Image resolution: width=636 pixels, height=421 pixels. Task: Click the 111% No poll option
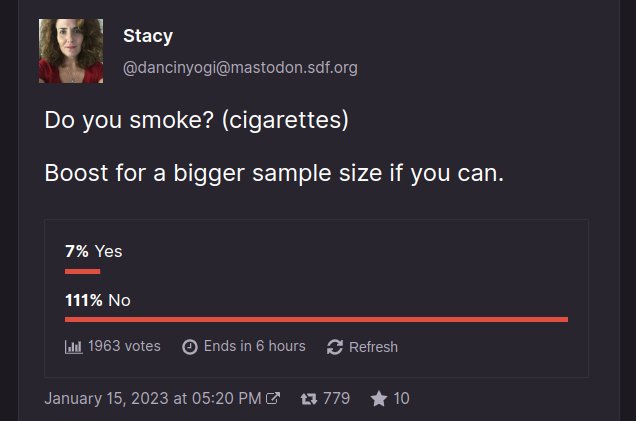98,301
